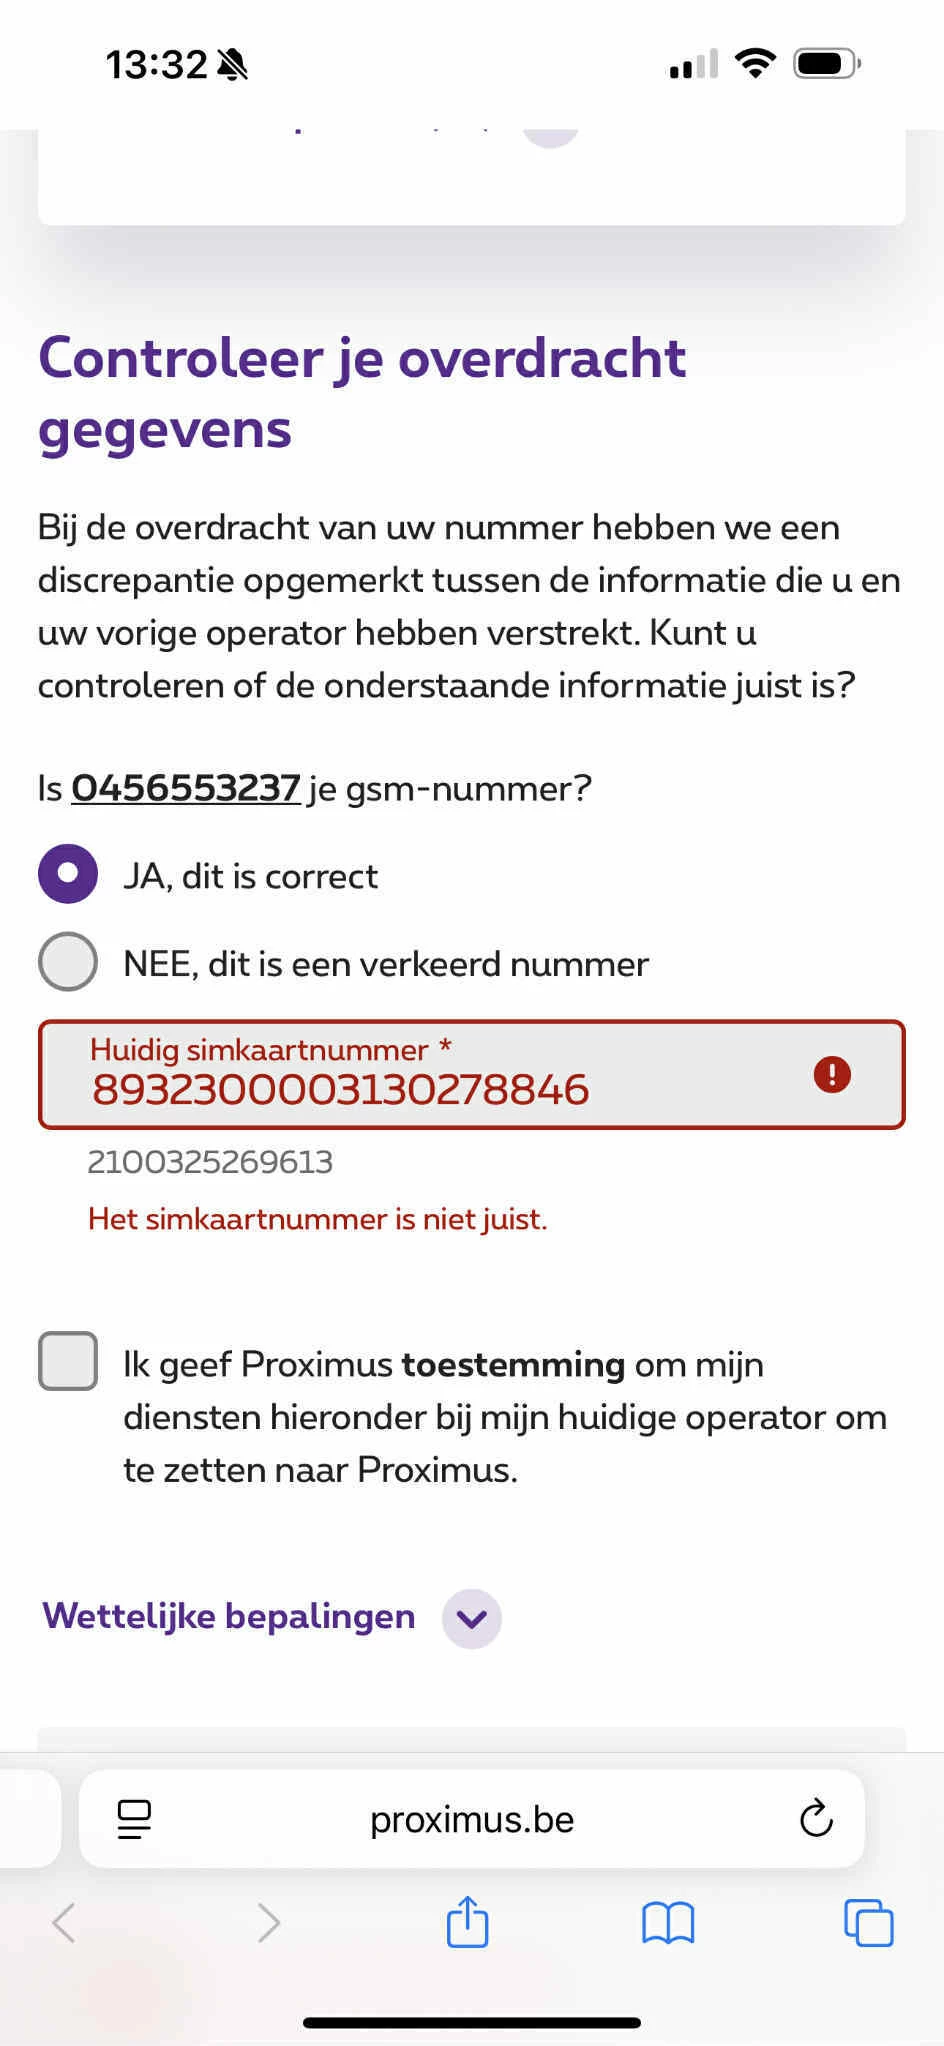The height and width of the screenshot is (2046, 944).
Task: Select 'JA, dit is correct' radio button
Action: (x=68, y=874)
